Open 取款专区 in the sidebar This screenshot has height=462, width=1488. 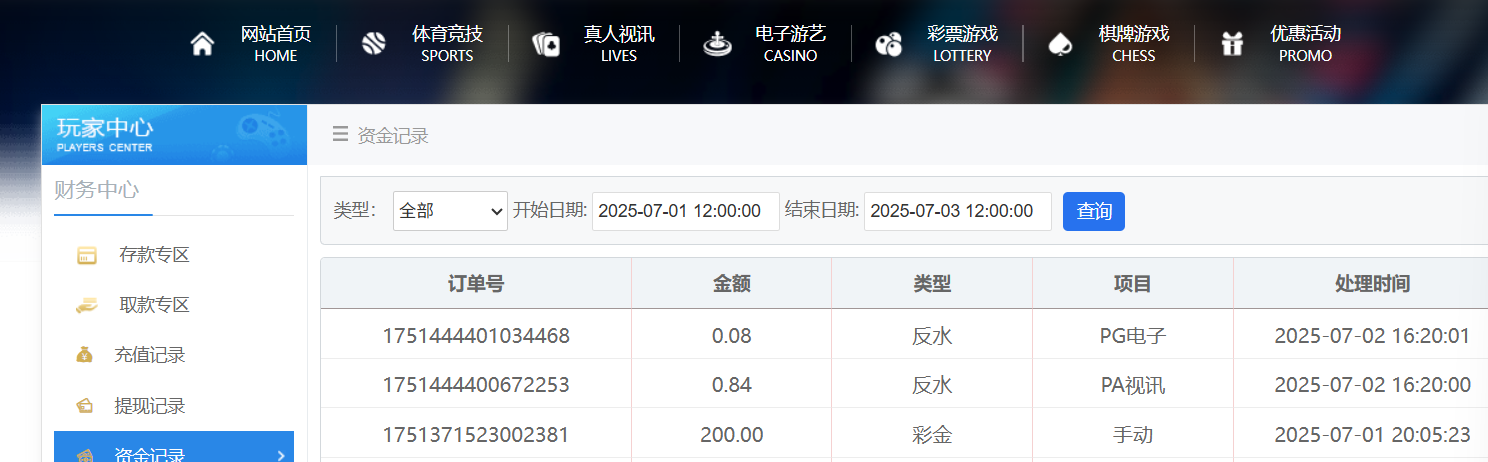[x=153, y=305]
